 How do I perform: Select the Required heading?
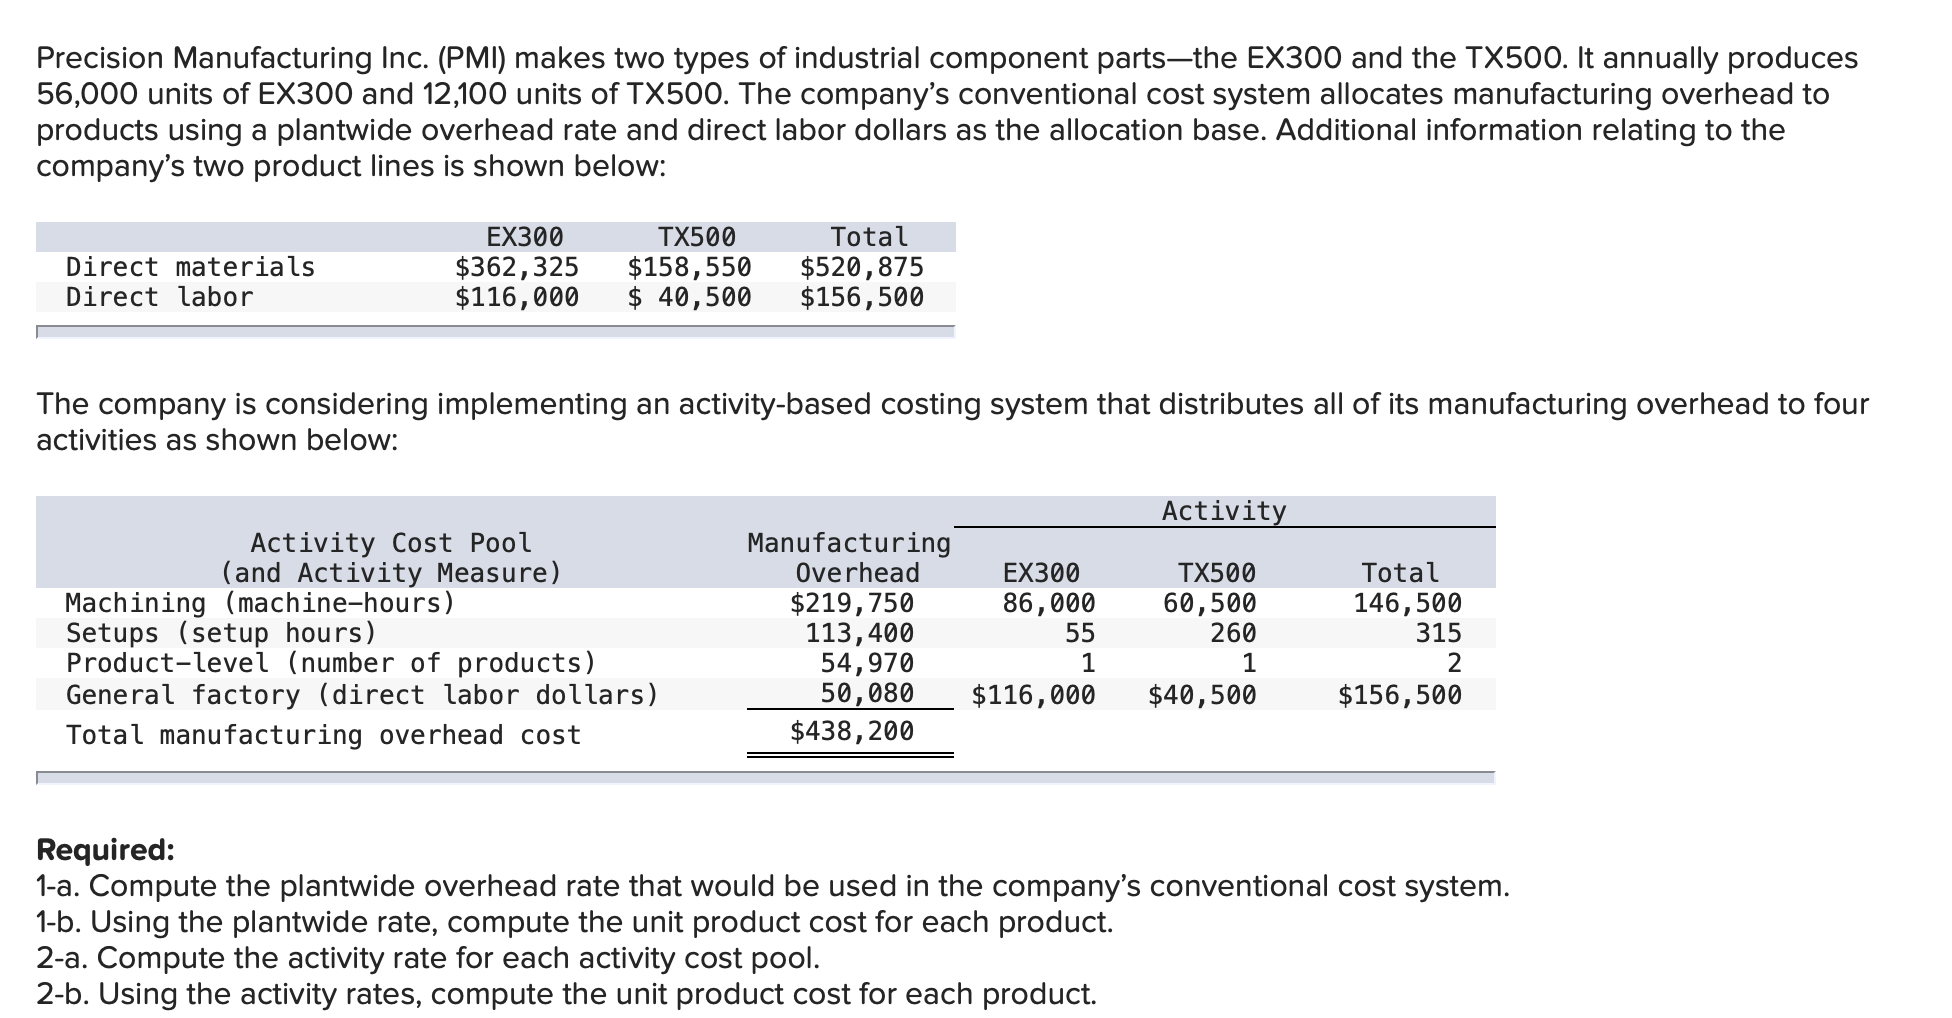coord(103,849)
